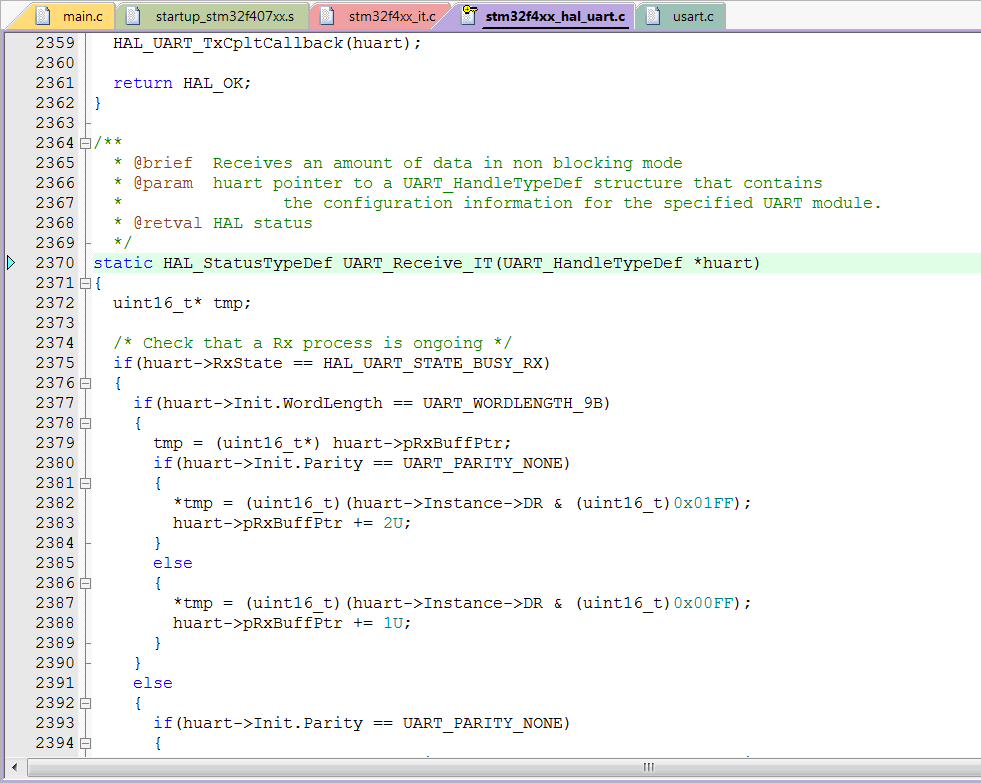Screen dimensions: 981x783
Task: Click the locked file icon on stm32f4xx_hal_uart.c tab
Action: click(x=469, y=15)
